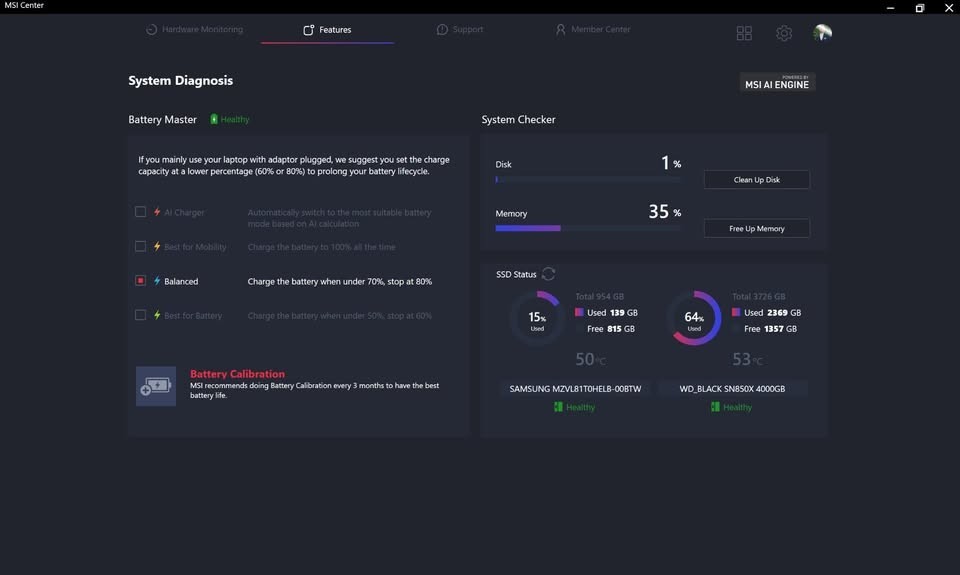Click Samsung SSD Healthy status icon
Screen dimensions: 960x575
(x=558, y=407)
